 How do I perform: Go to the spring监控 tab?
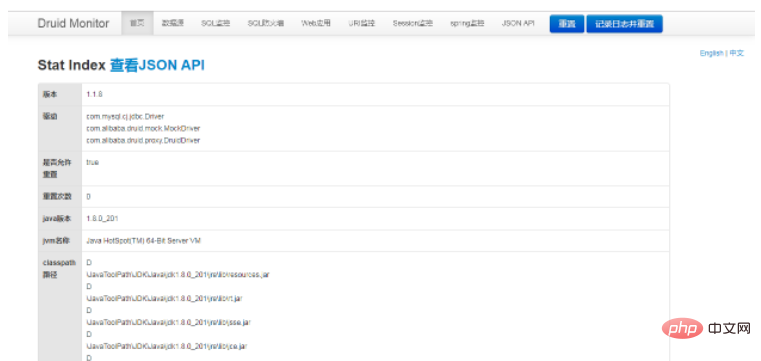click(467, 23)
